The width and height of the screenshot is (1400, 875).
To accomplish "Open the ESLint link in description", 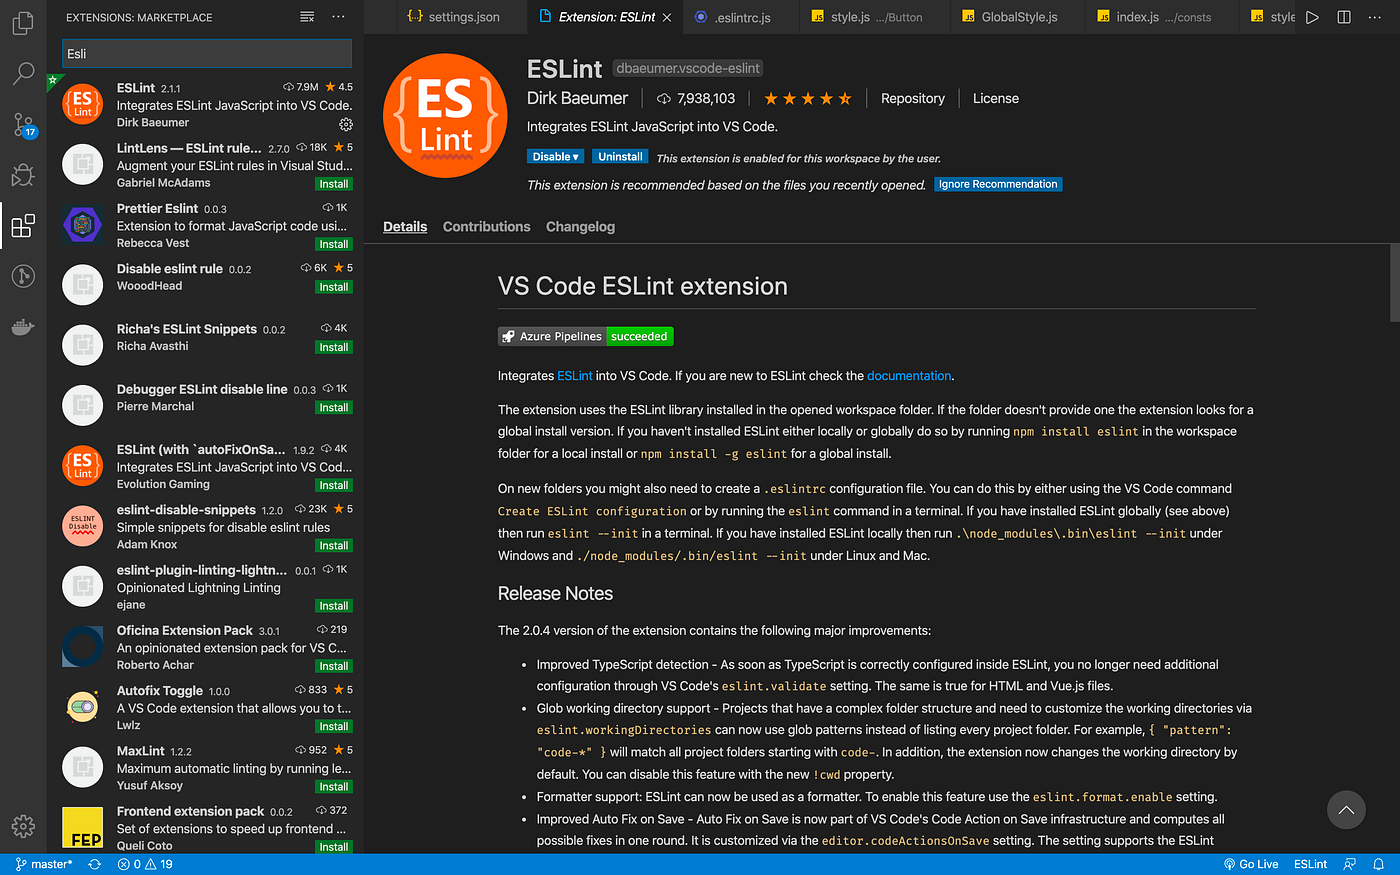I will (575, 376).
